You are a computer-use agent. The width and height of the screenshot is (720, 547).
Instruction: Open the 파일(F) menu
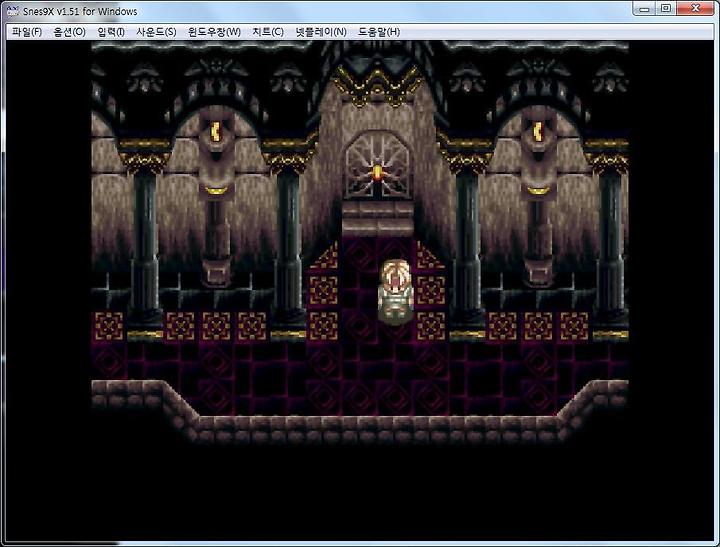[27, 32]
